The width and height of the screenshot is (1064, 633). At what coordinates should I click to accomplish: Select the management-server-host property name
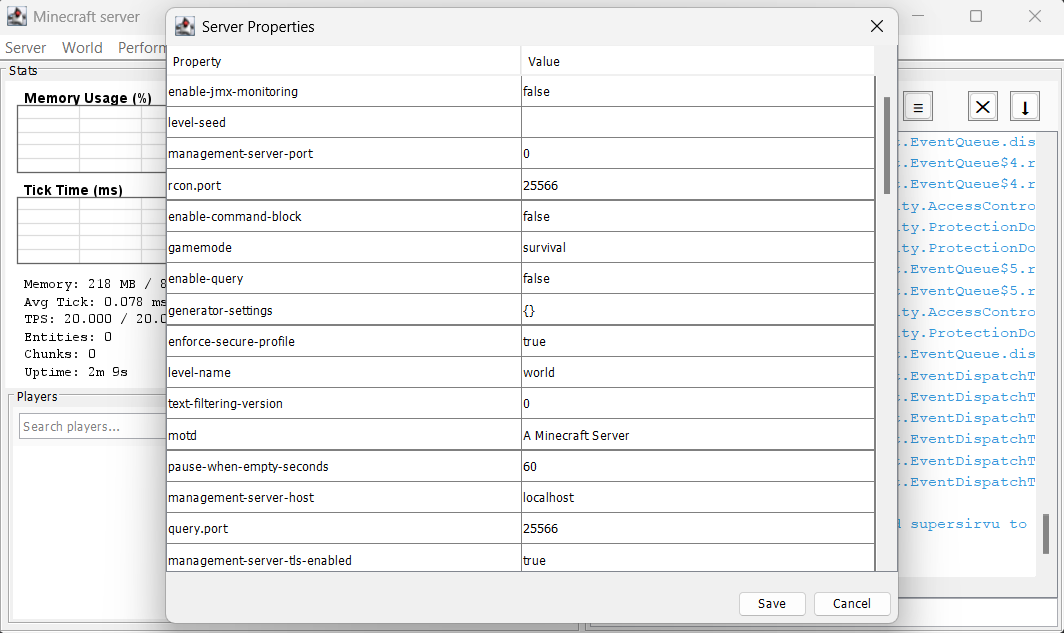coord(343,497)
